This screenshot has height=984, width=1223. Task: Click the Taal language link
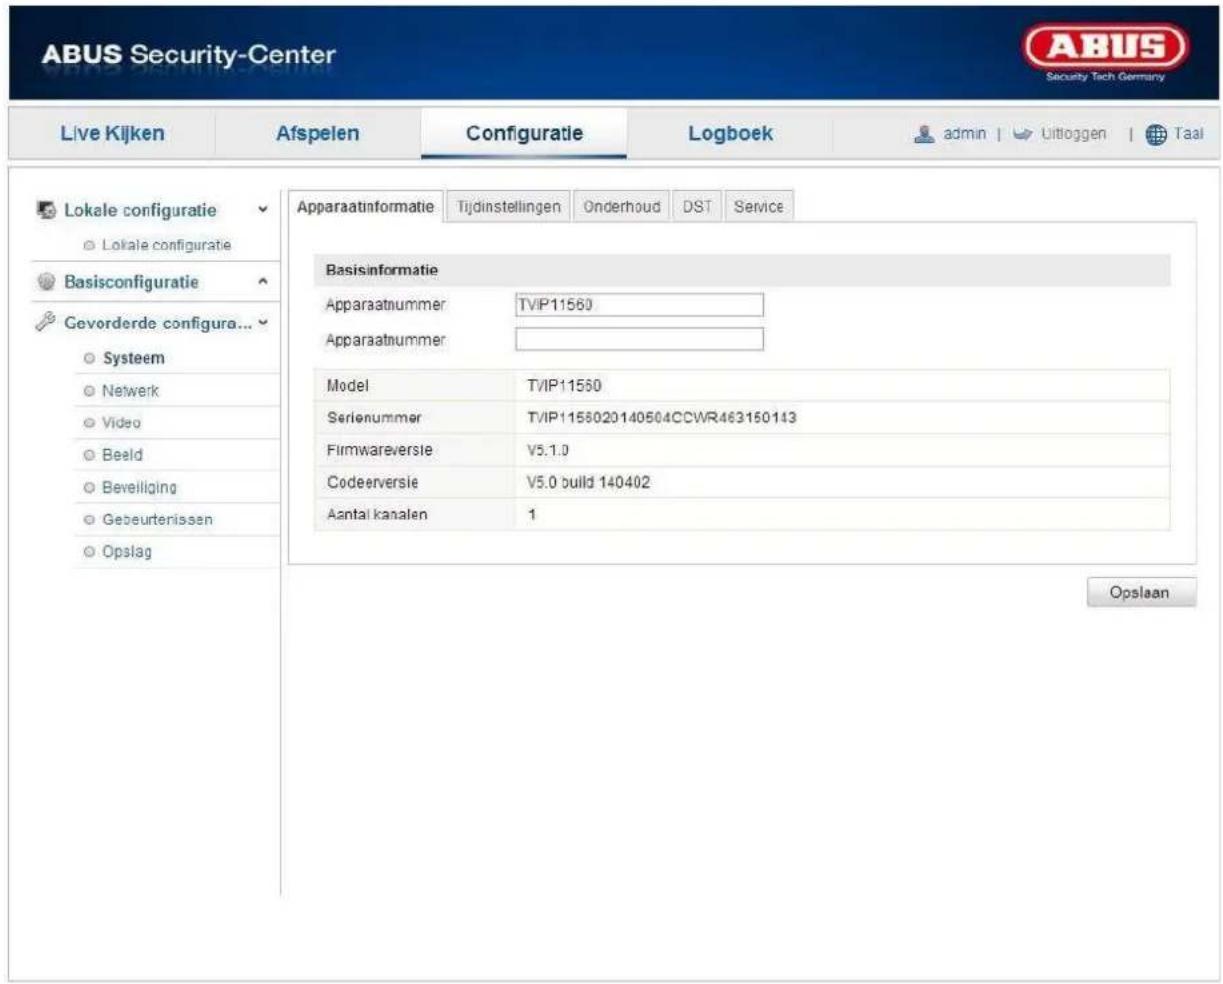[x=1188, y=134]
